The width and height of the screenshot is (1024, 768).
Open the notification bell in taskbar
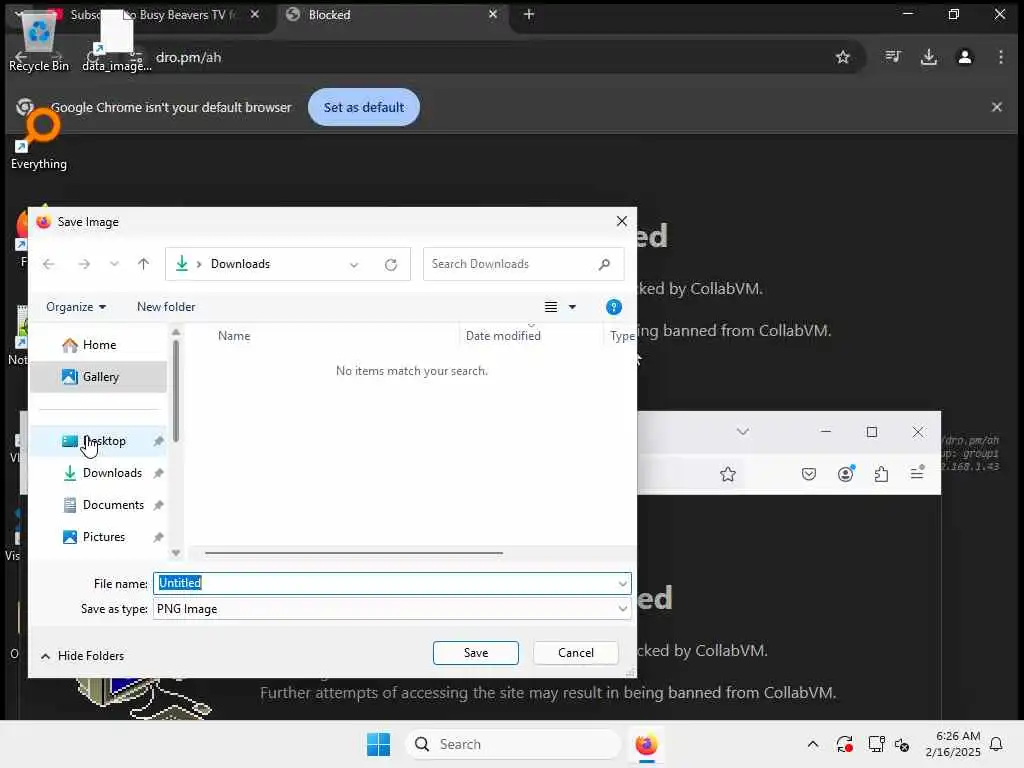point(996,744)
